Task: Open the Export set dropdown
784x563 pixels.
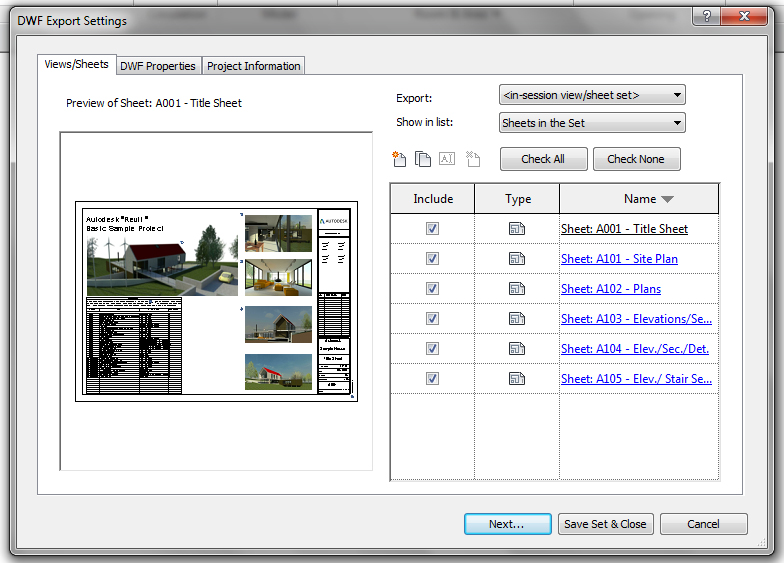Action: [592, 95]
